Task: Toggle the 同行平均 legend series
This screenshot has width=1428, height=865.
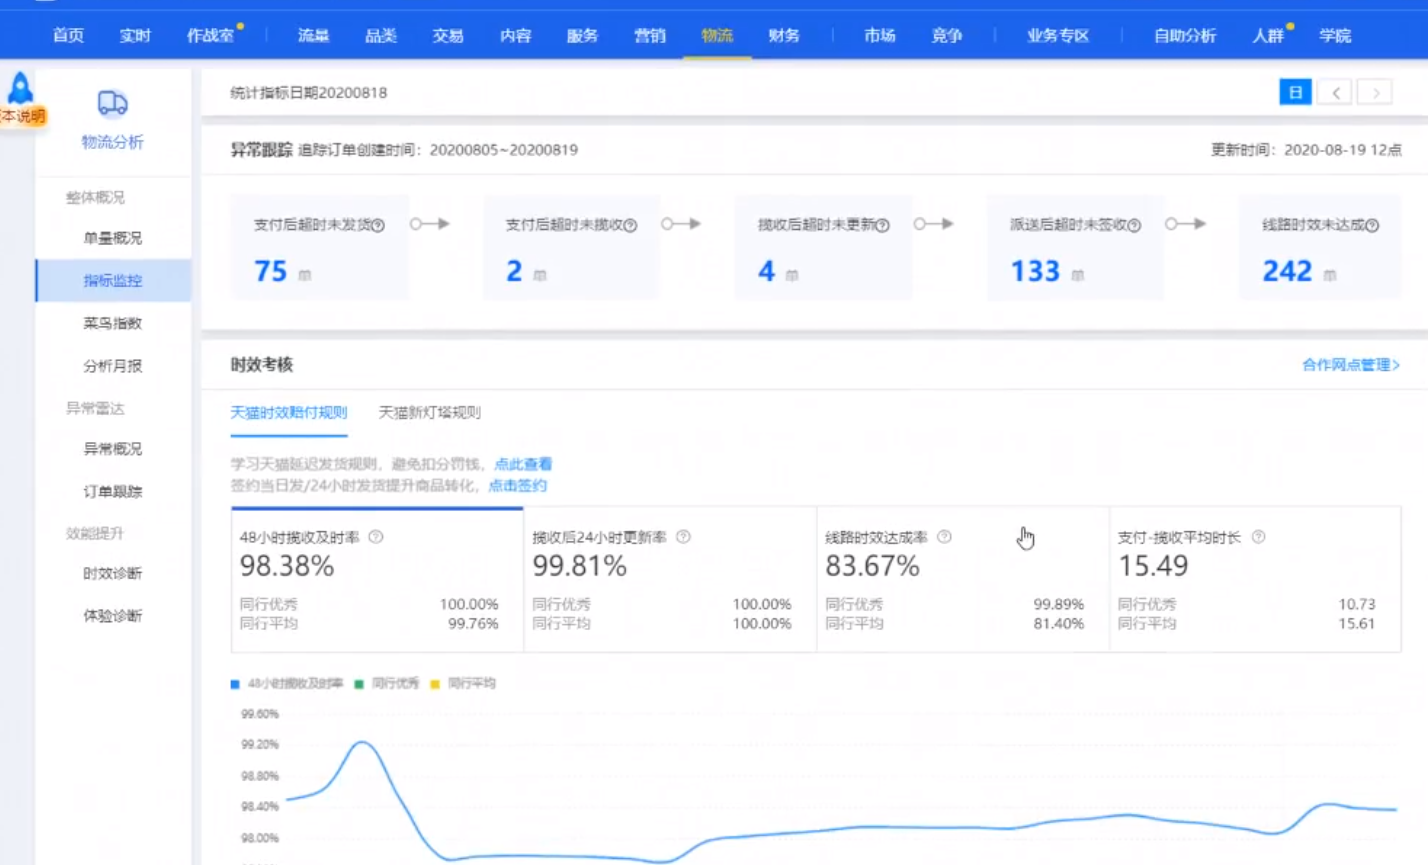Action: click(x=463, y=684)
